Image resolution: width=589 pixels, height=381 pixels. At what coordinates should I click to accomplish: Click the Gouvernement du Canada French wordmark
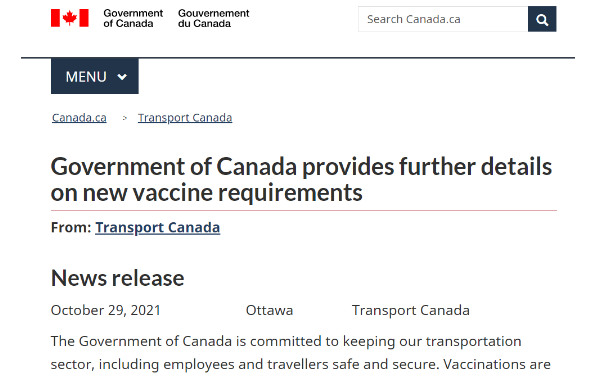(213, 18)
